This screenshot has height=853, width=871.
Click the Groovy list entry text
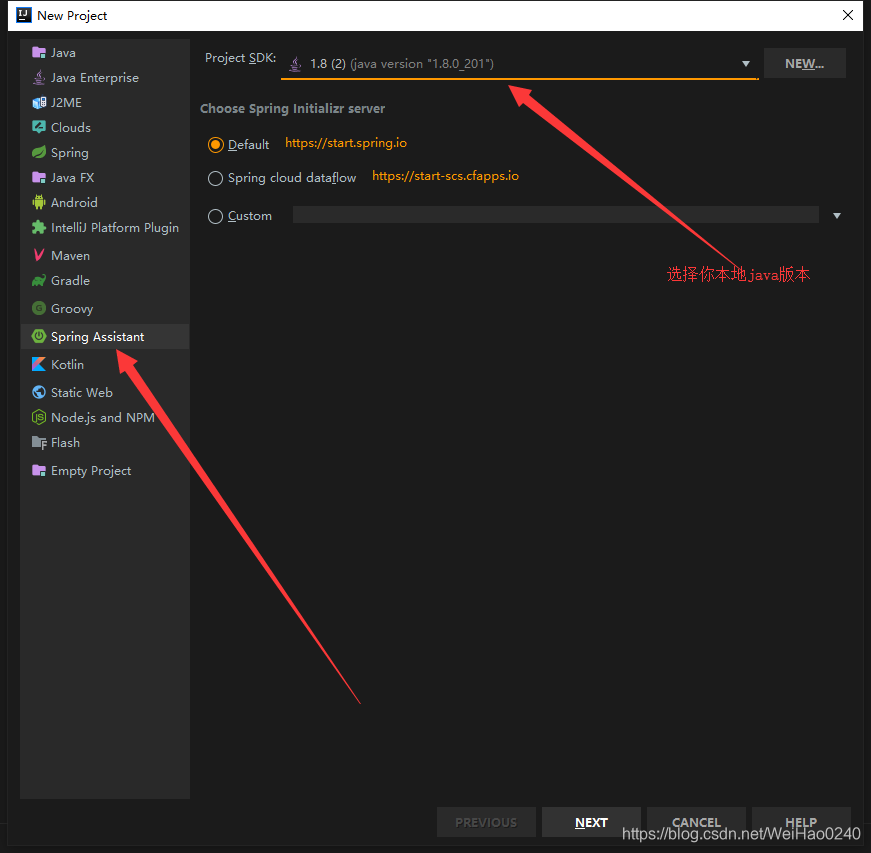(x=72, y=309)
